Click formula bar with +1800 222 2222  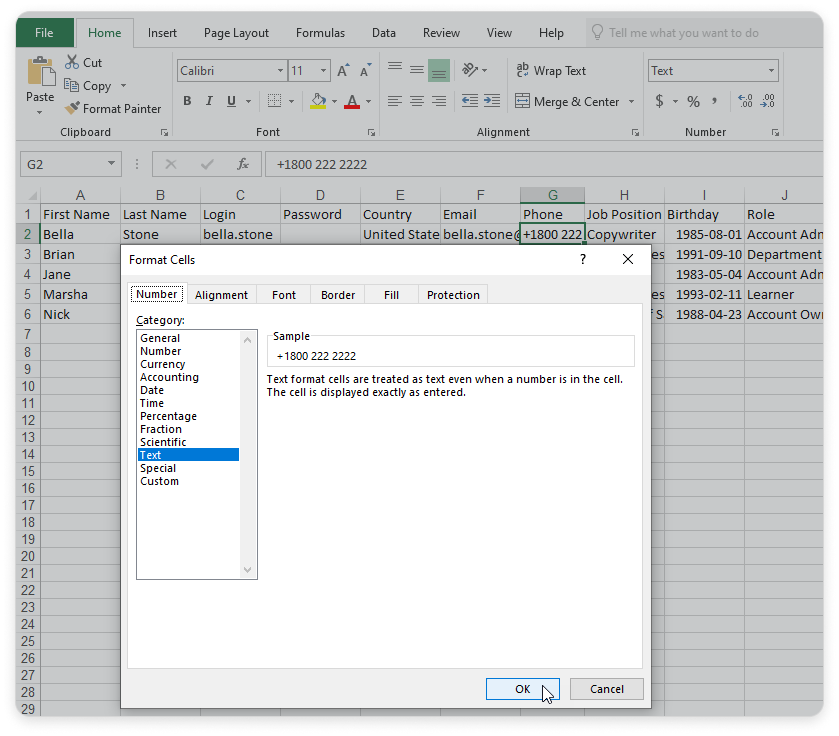[543, 164]
